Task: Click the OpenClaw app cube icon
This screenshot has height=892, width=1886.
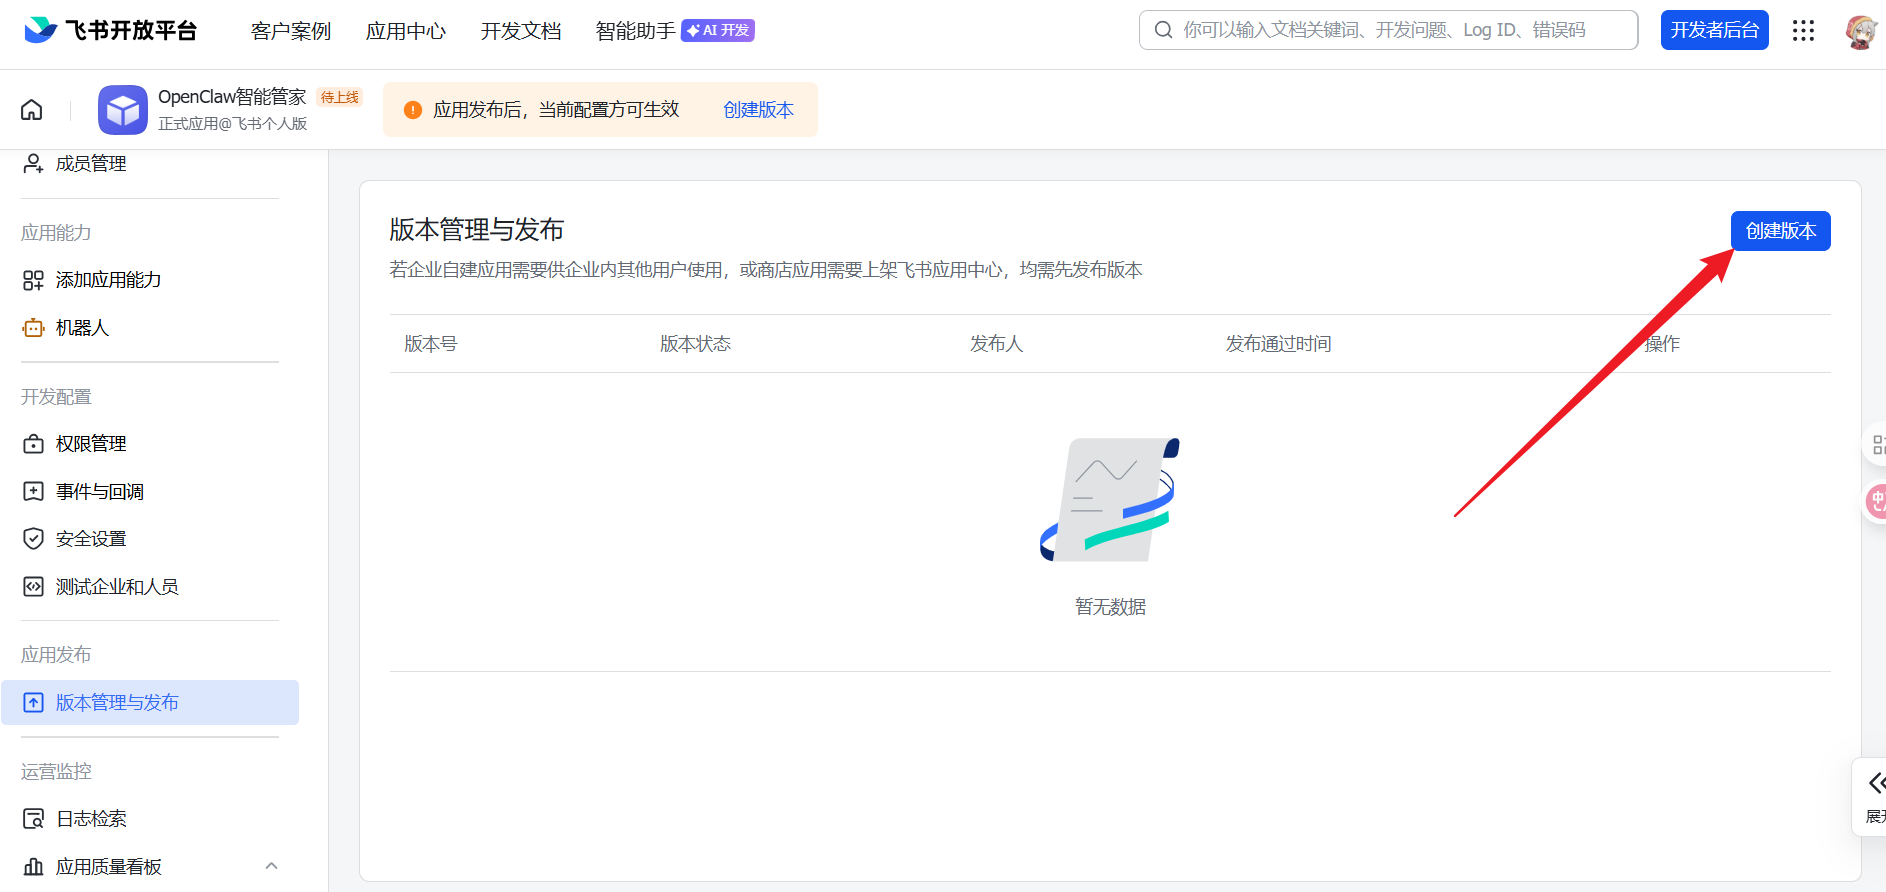Action: click(x=123, y=109)
